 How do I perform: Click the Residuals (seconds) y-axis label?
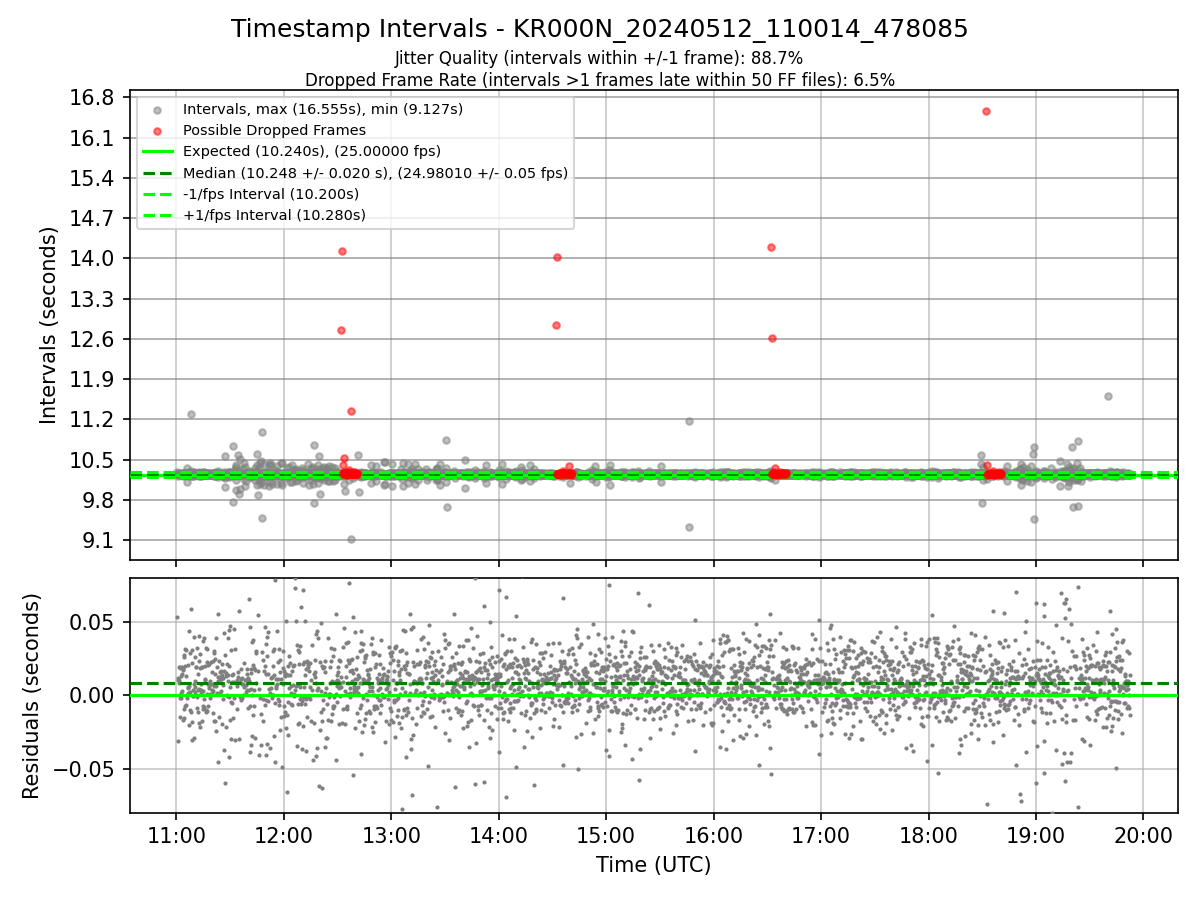pos(31,696)
